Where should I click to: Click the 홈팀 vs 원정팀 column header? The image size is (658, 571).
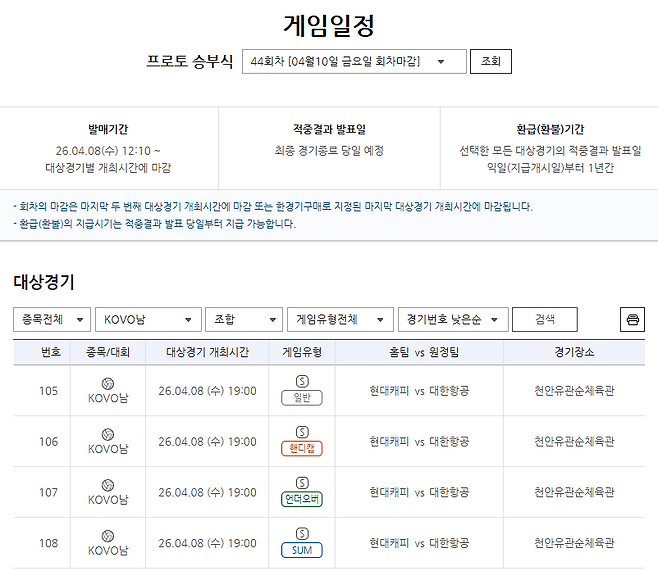coord(424,352)
